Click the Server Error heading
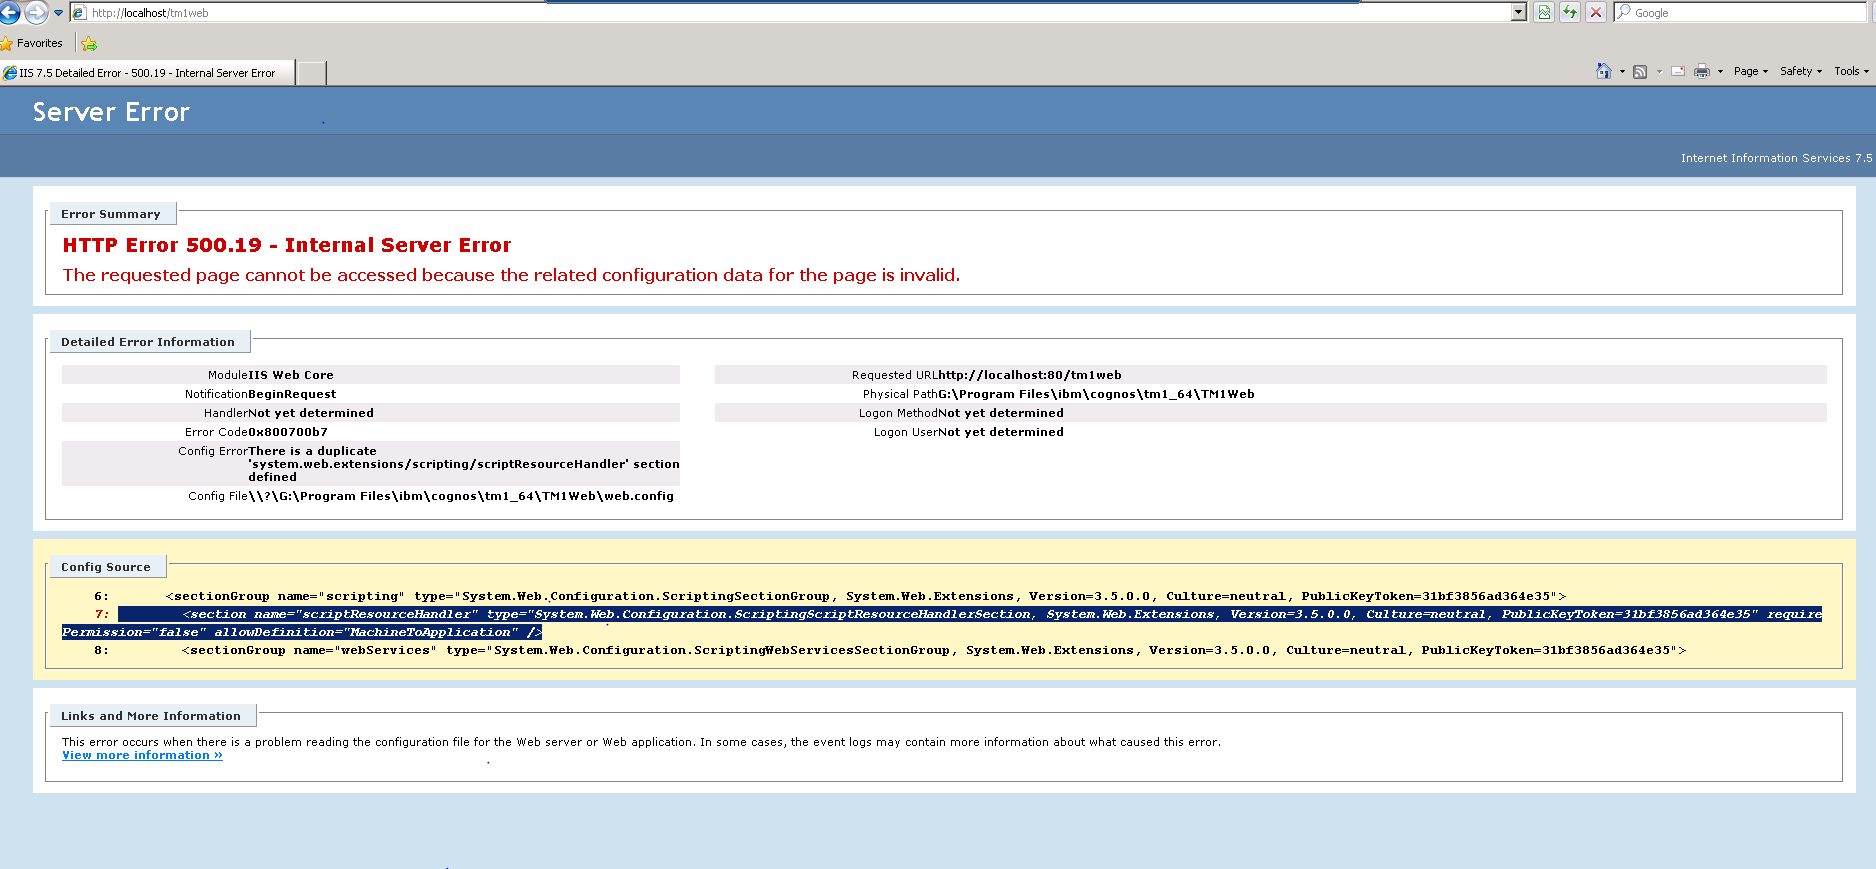Image resolution: width=1876 pixels, height=869 pixels. click(x=111, y=112)
